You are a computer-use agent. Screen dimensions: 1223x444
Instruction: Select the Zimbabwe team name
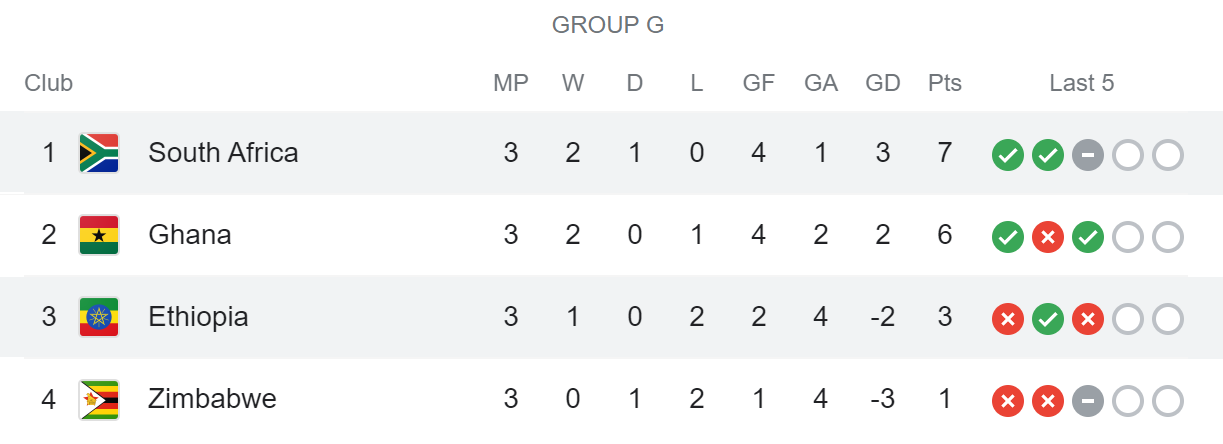212,399
